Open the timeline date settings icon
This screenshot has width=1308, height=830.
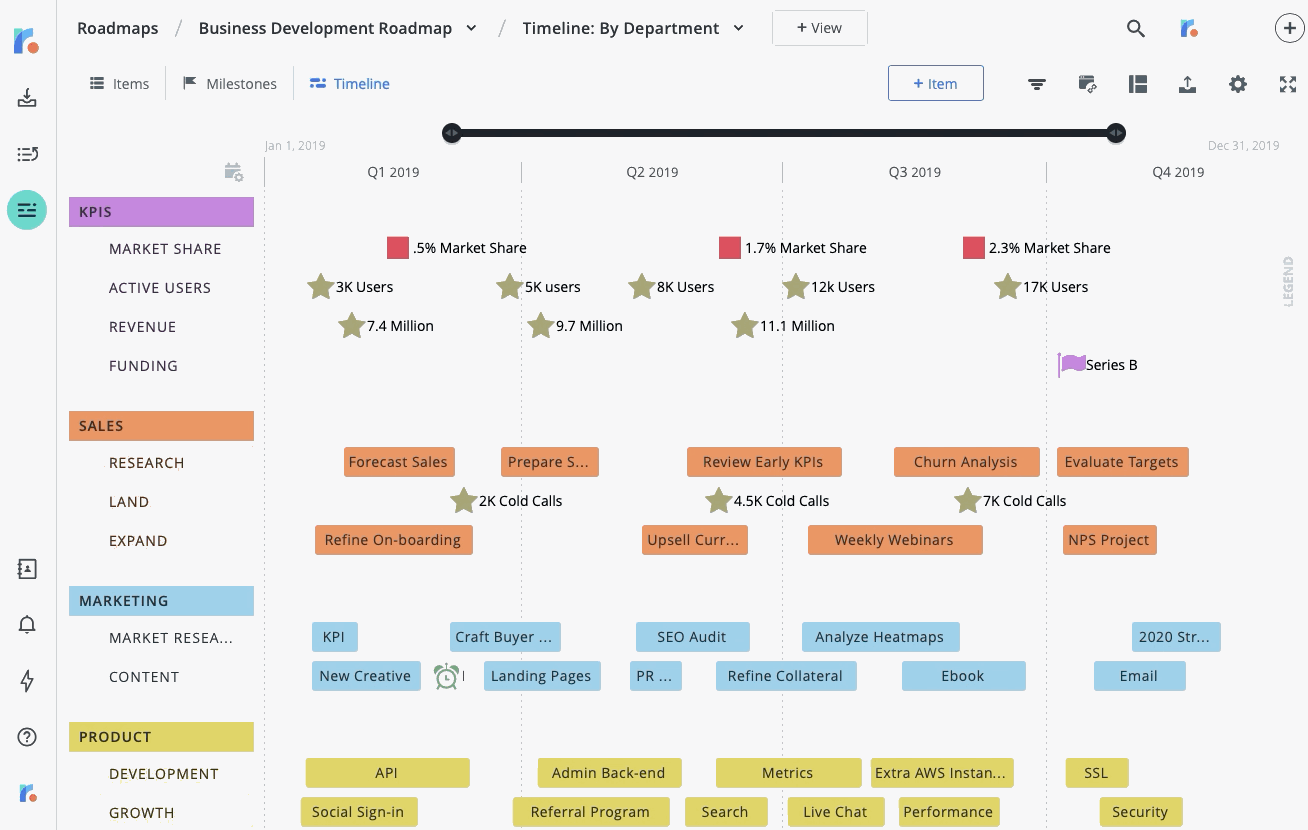click(234, 173)
